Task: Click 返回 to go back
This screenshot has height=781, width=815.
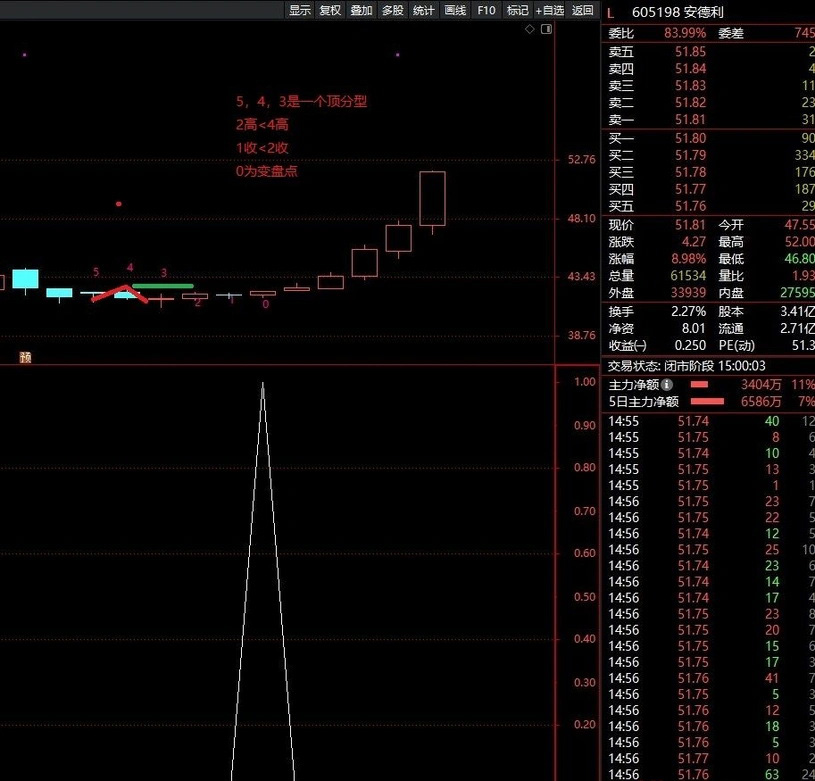Action: 583,10
